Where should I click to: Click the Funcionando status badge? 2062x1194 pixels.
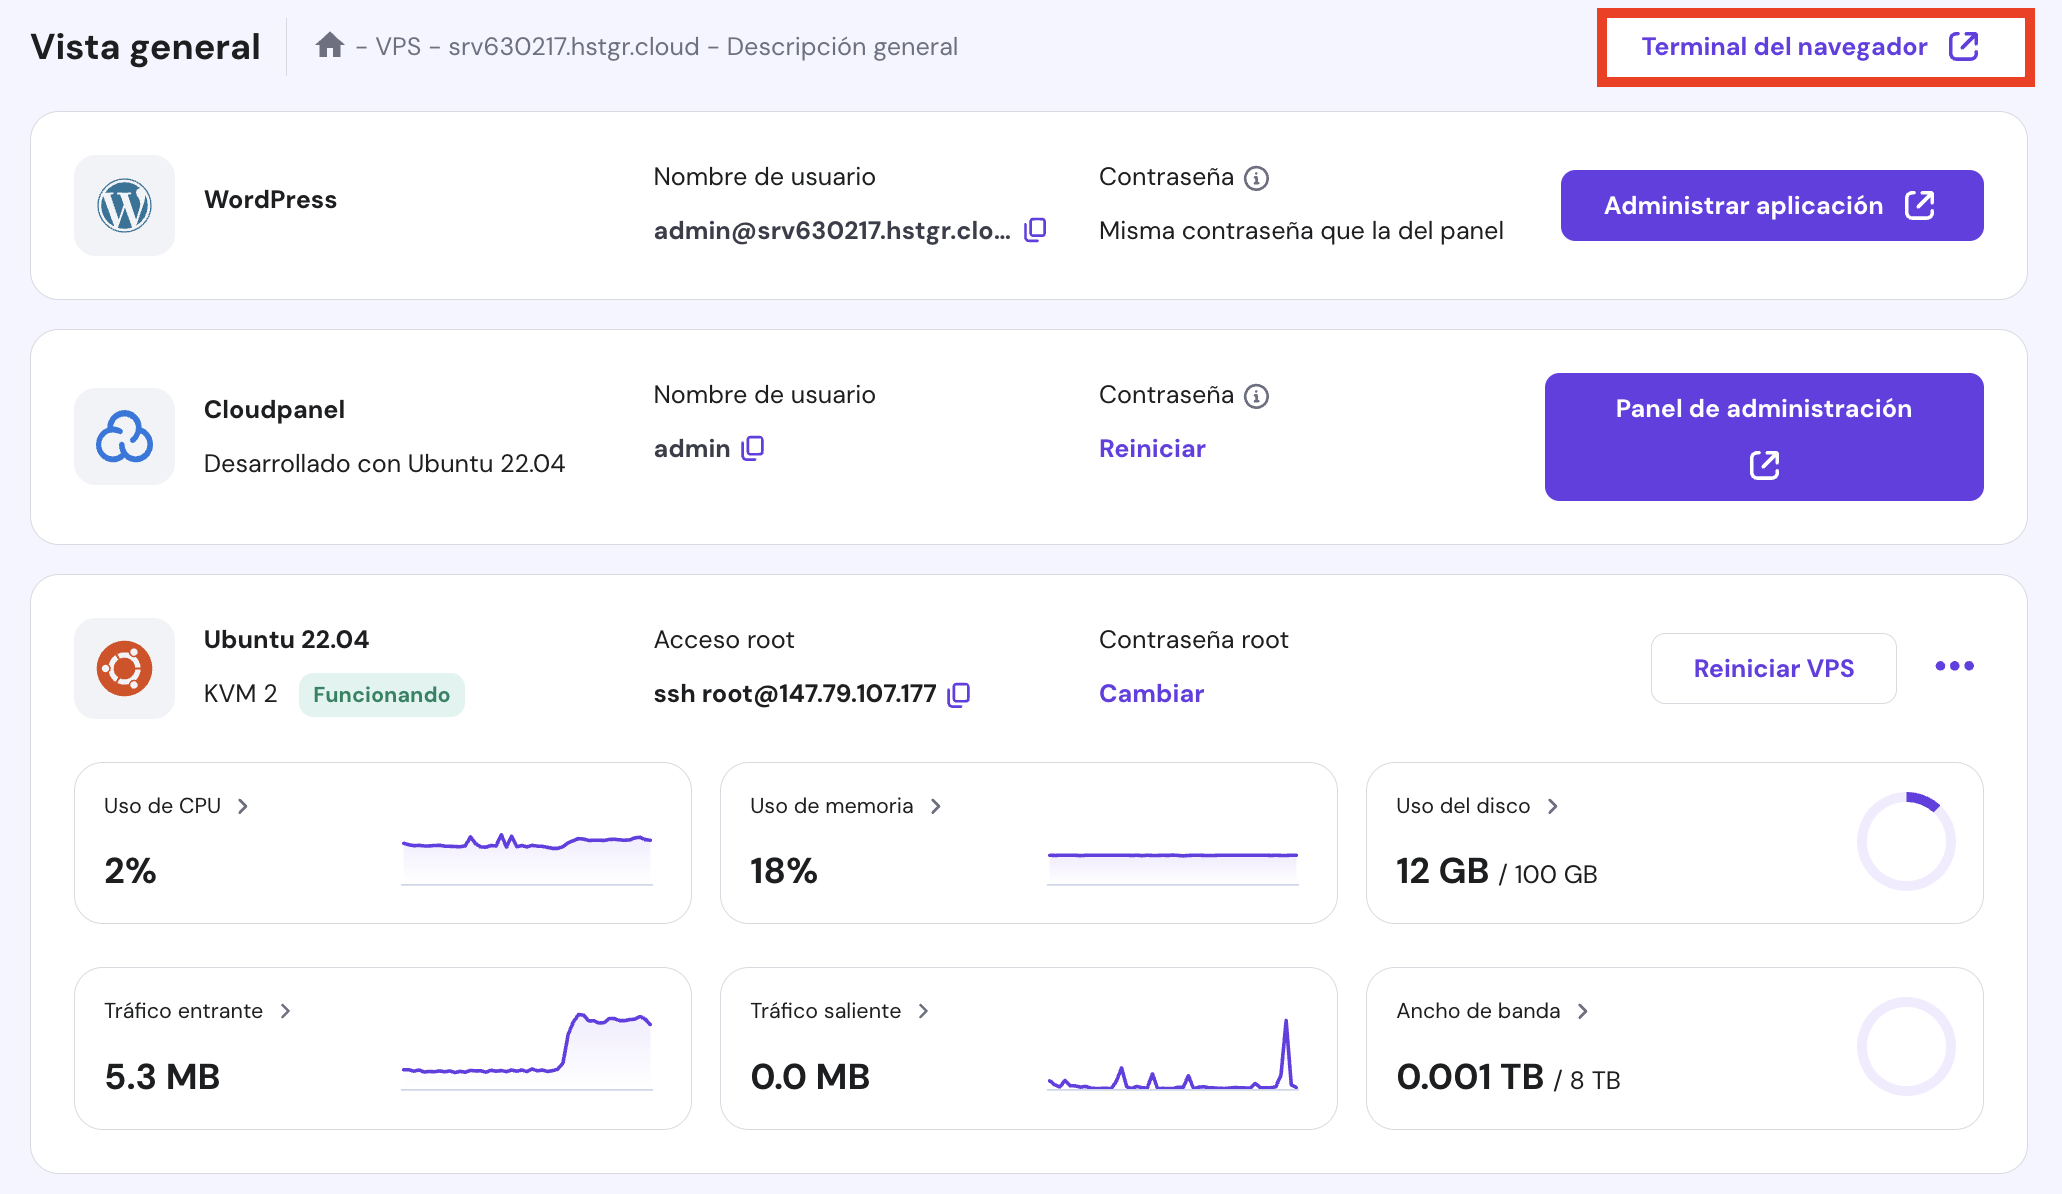point(381,694)
